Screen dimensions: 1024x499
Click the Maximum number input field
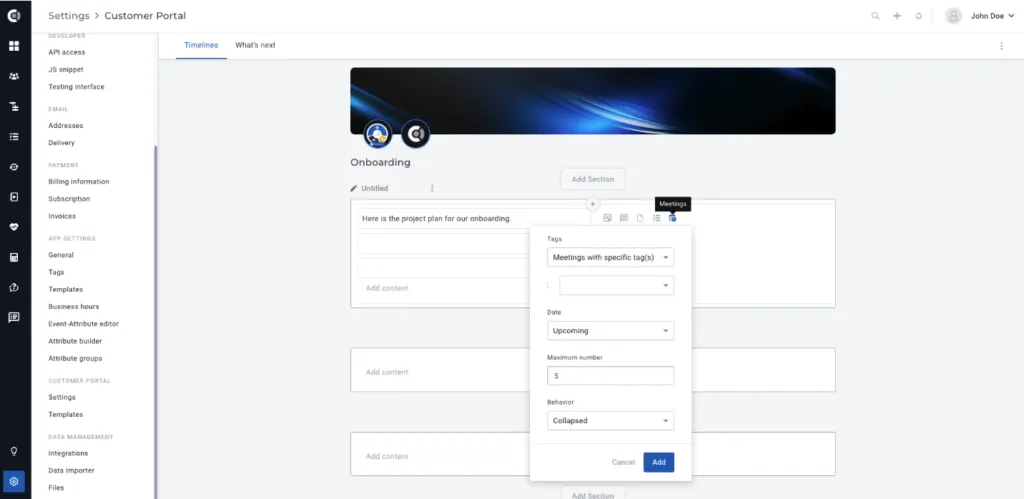point(611,376)
